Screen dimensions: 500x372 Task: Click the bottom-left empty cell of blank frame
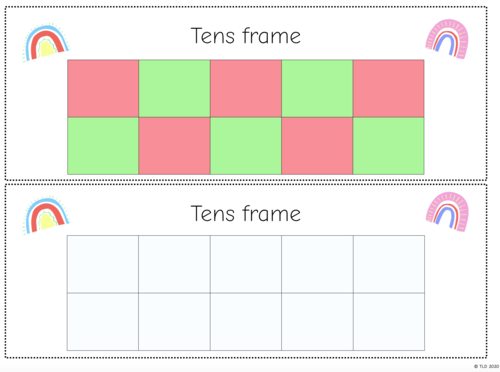coord(103,322)
